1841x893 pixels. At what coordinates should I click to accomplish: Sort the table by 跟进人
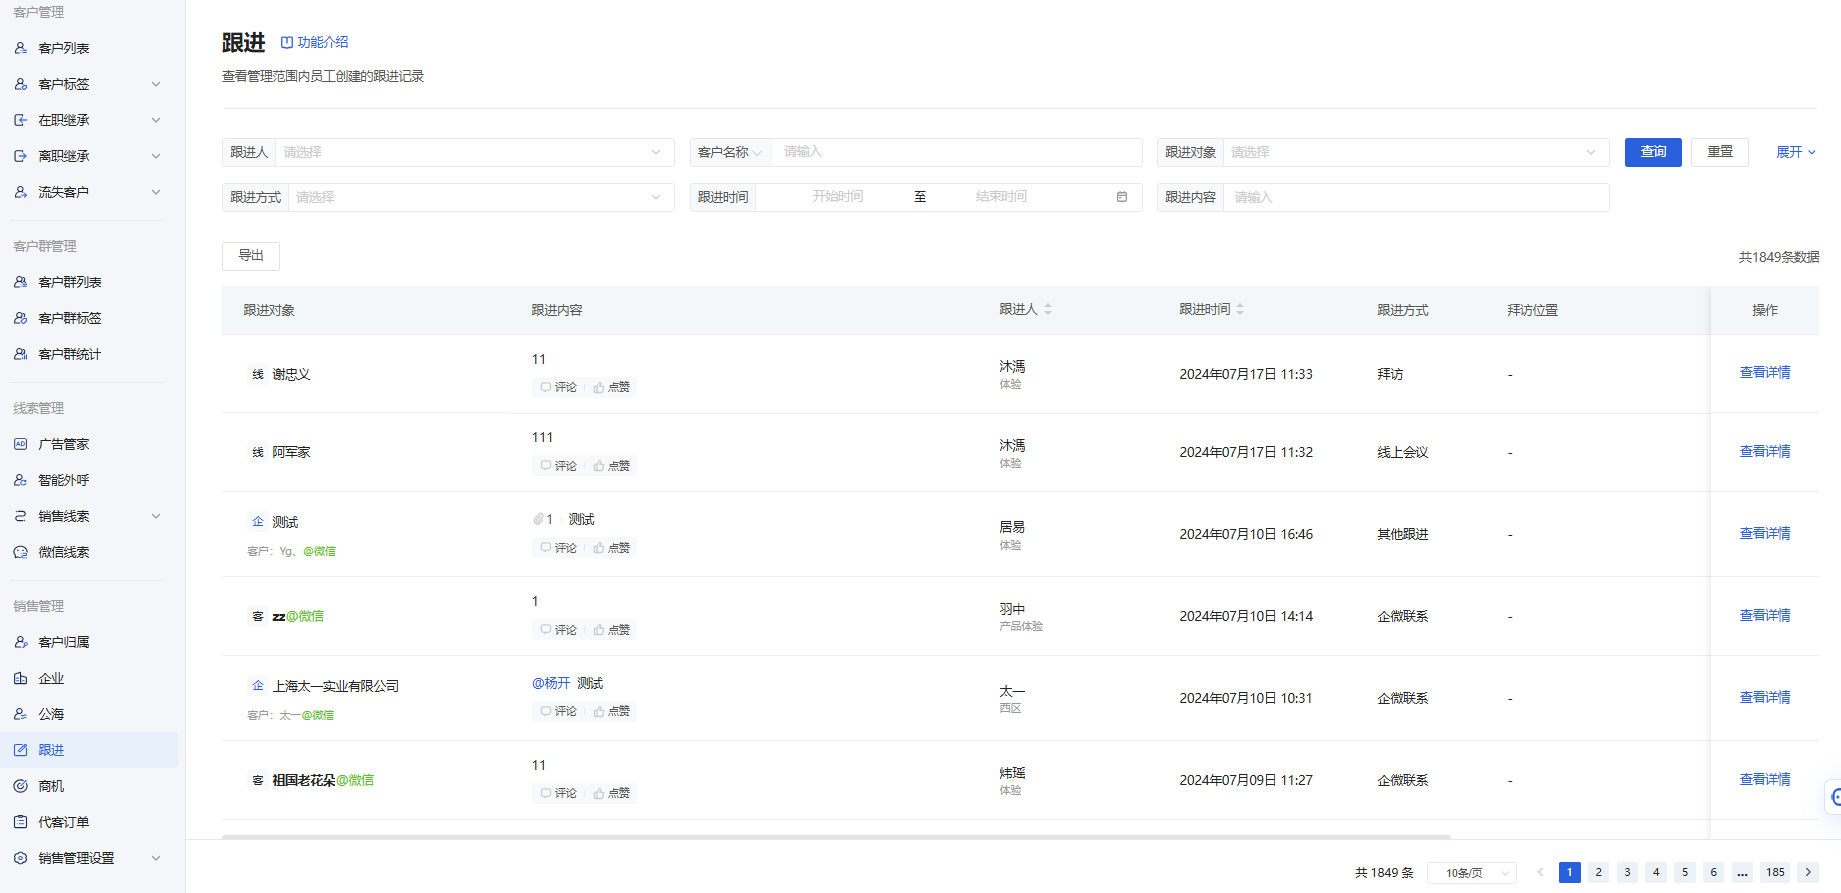1048,310
